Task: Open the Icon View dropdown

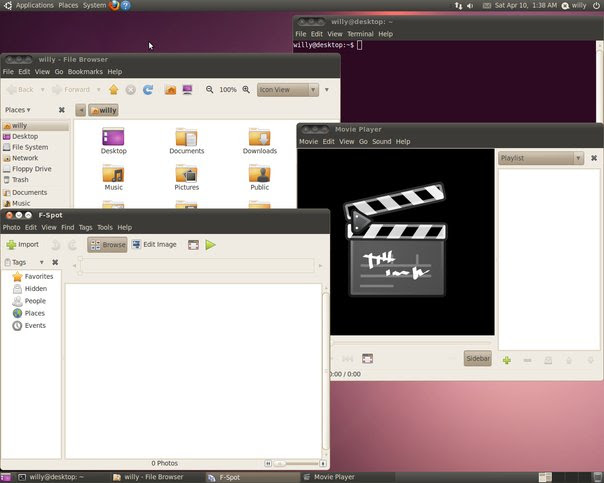Action: click(287, 90)
